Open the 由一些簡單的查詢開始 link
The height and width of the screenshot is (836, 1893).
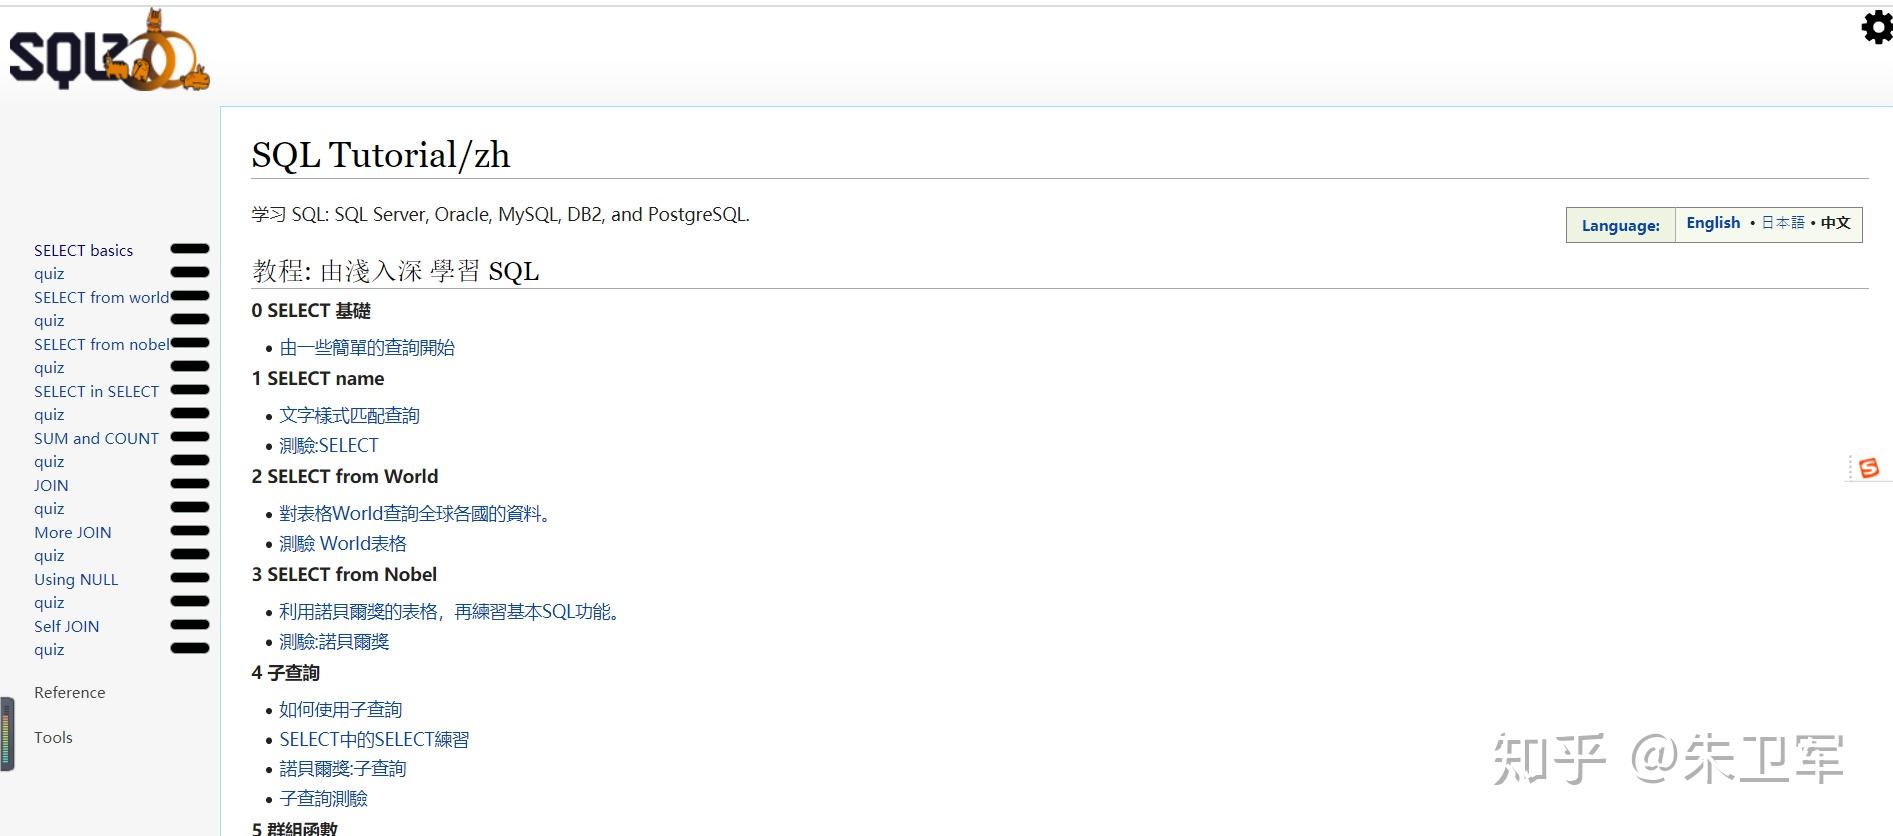[x=367, y=347]
